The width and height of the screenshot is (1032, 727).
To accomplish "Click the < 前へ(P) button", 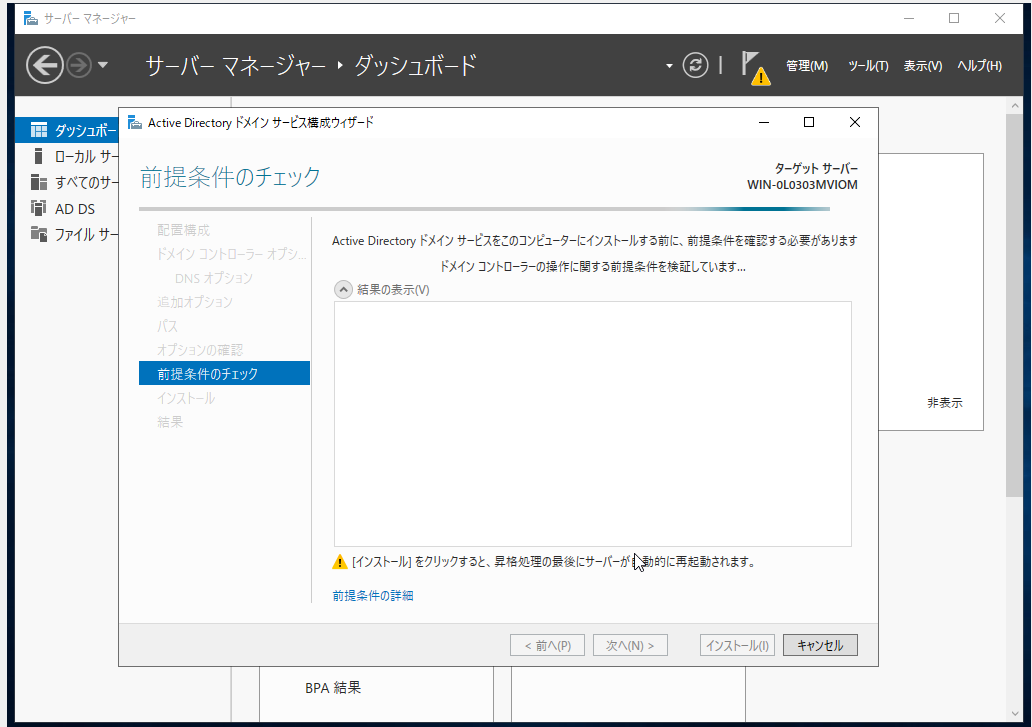I will click(547, 645).
